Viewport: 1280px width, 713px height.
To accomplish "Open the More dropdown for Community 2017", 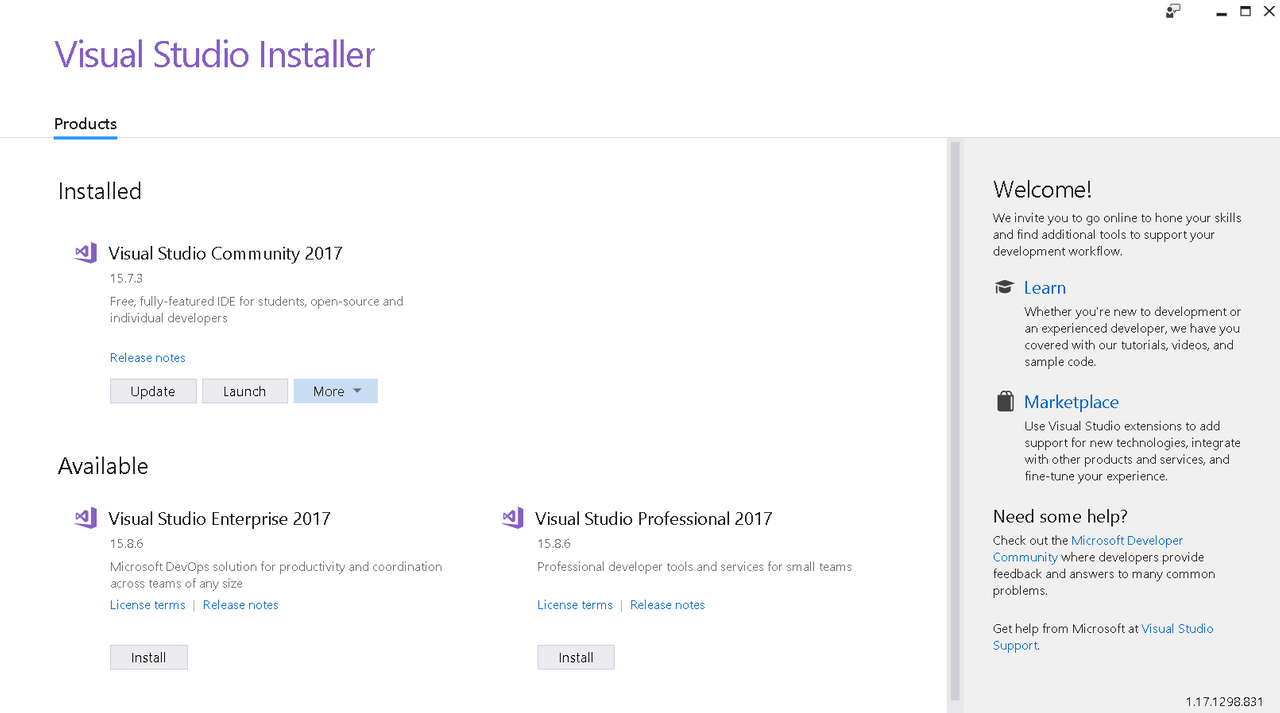I will pyautogui.click(x=336, y=391).
